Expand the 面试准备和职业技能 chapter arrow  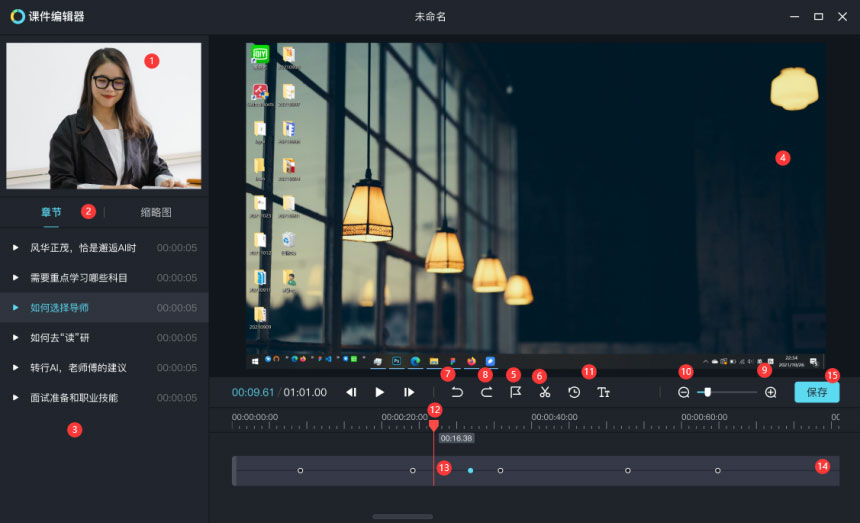[16, 397]
